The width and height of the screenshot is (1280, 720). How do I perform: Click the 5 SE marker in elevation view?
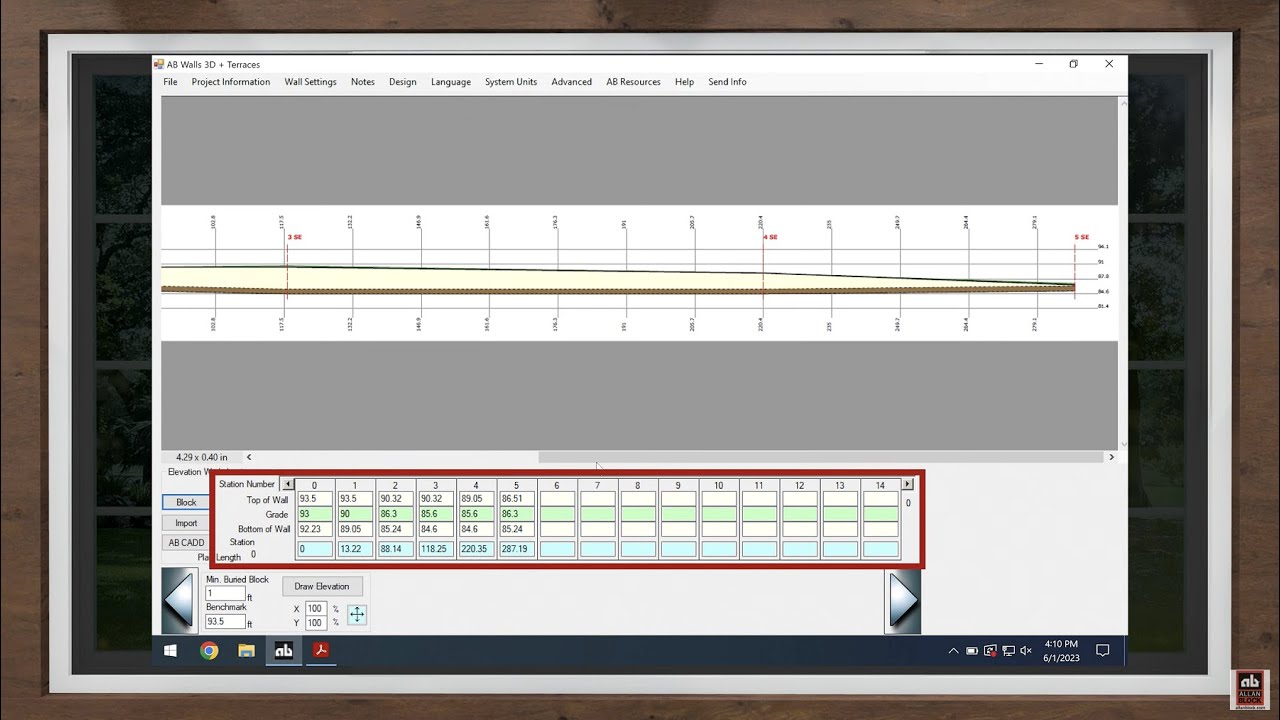coord(1082,237)
